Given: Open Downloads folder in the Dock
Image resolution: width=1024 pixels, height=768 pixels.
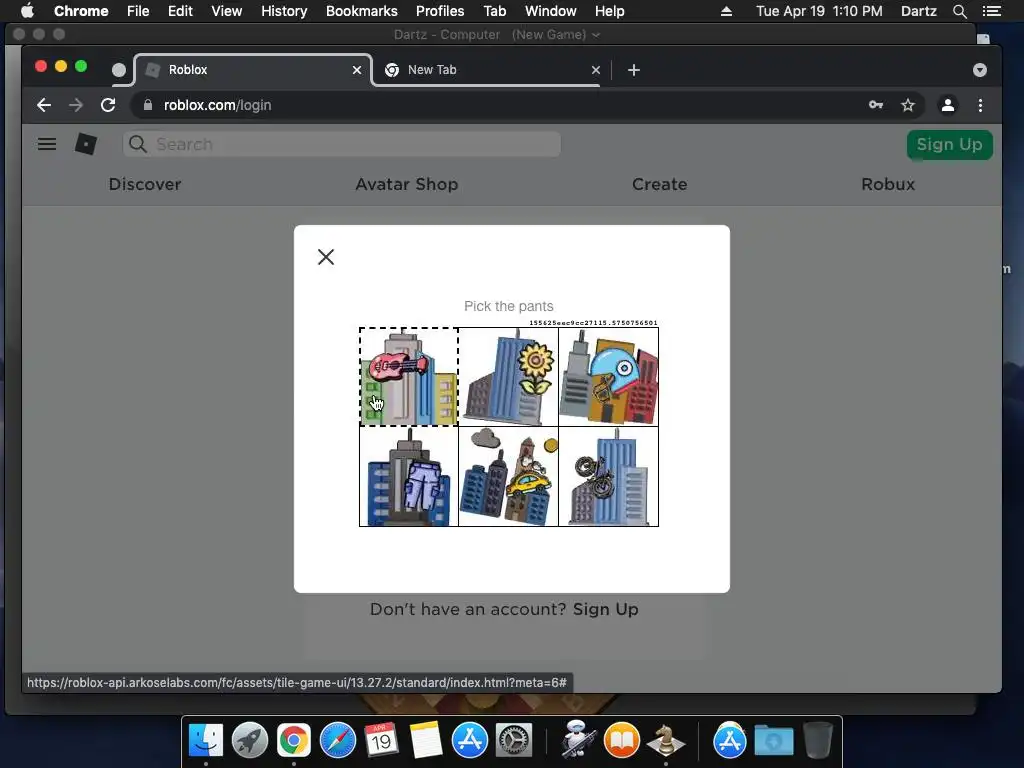Looking at the screenshot, I should tap(774, 741).
